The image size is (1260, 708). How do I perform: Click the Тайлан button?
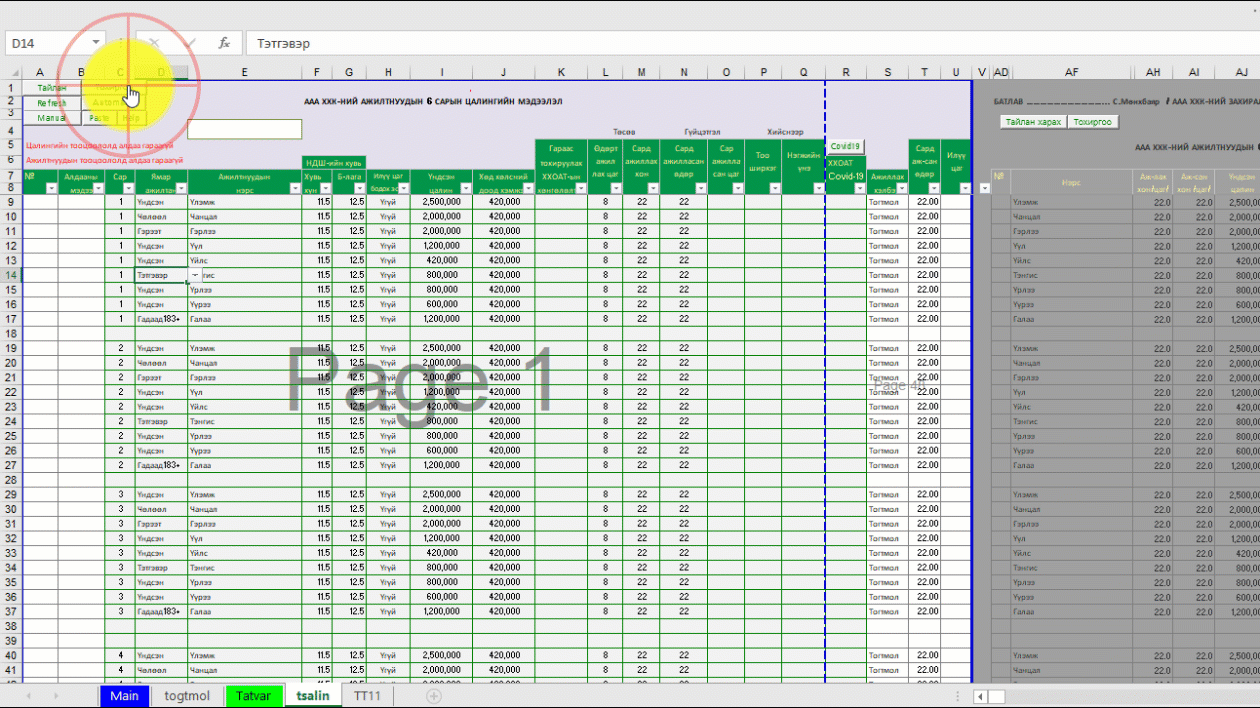(51, 88)
